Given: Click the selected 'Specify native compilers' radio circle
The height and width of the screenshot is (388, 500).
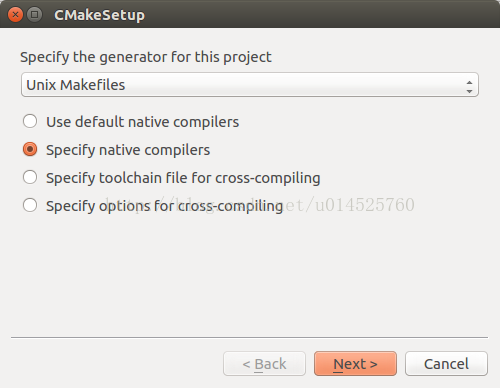Looking at the screenshot, I should pyautogui.click(x=30, y=149).
